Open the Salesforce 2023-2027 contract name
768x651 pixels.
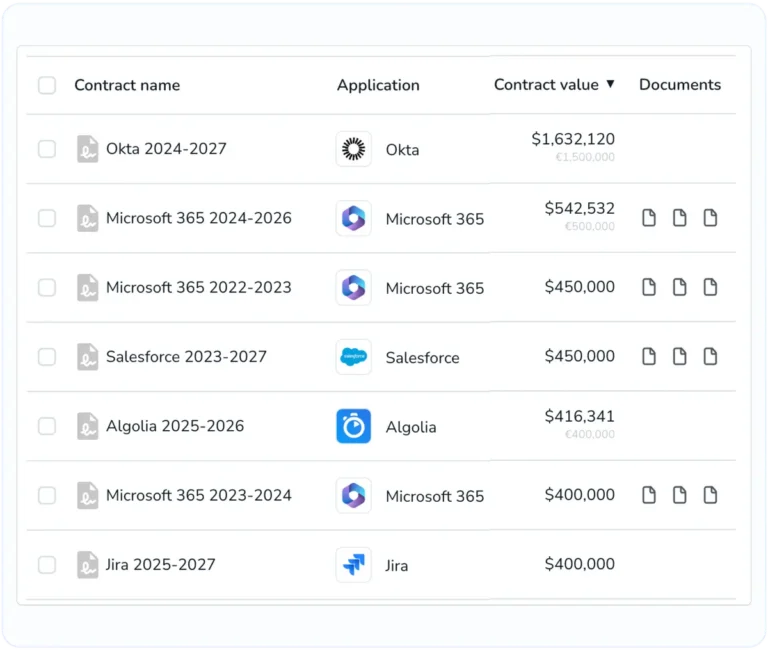[187, 357]
